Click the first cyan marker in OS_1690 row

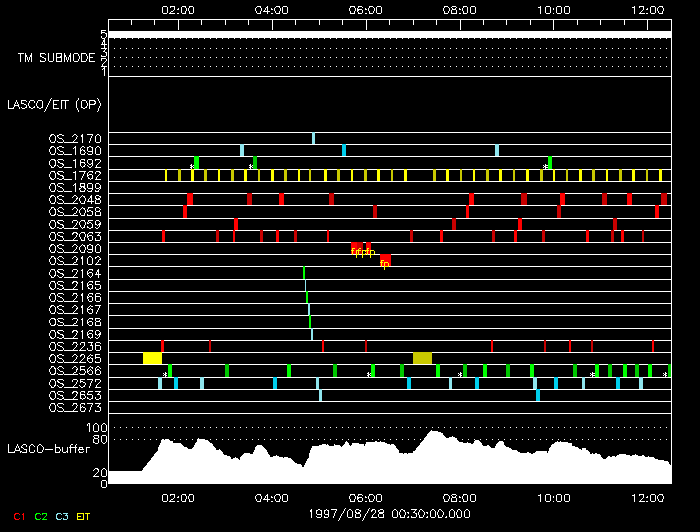tap(242, 150)
